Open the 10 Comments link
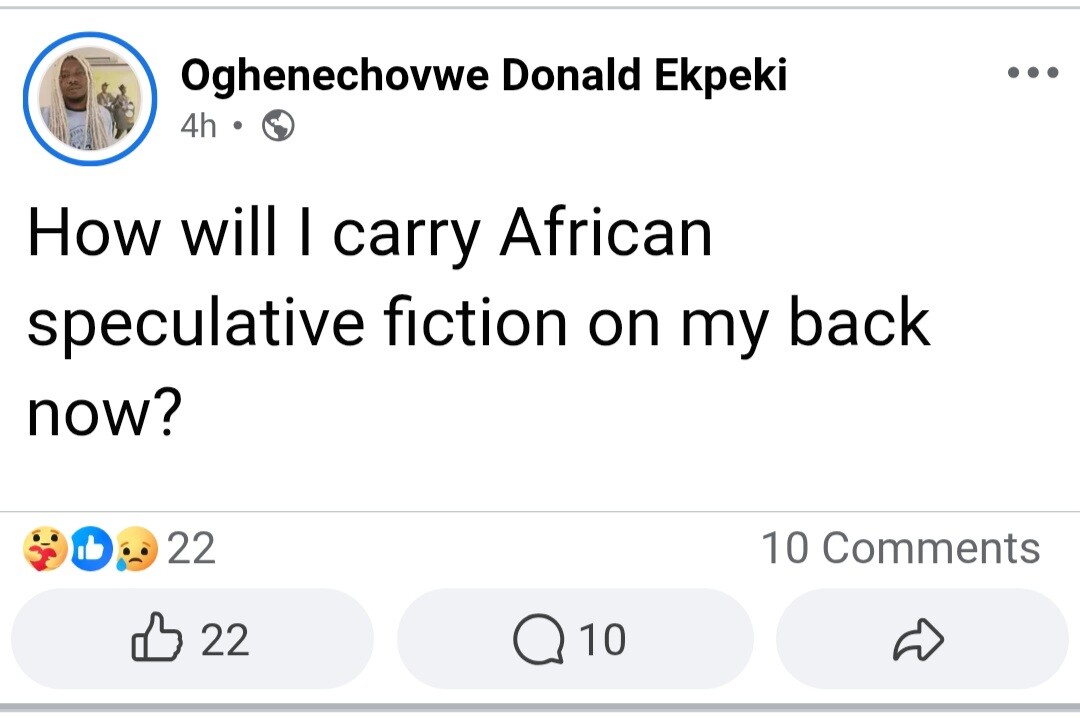The image size is (1080, 718). (900, 548)
